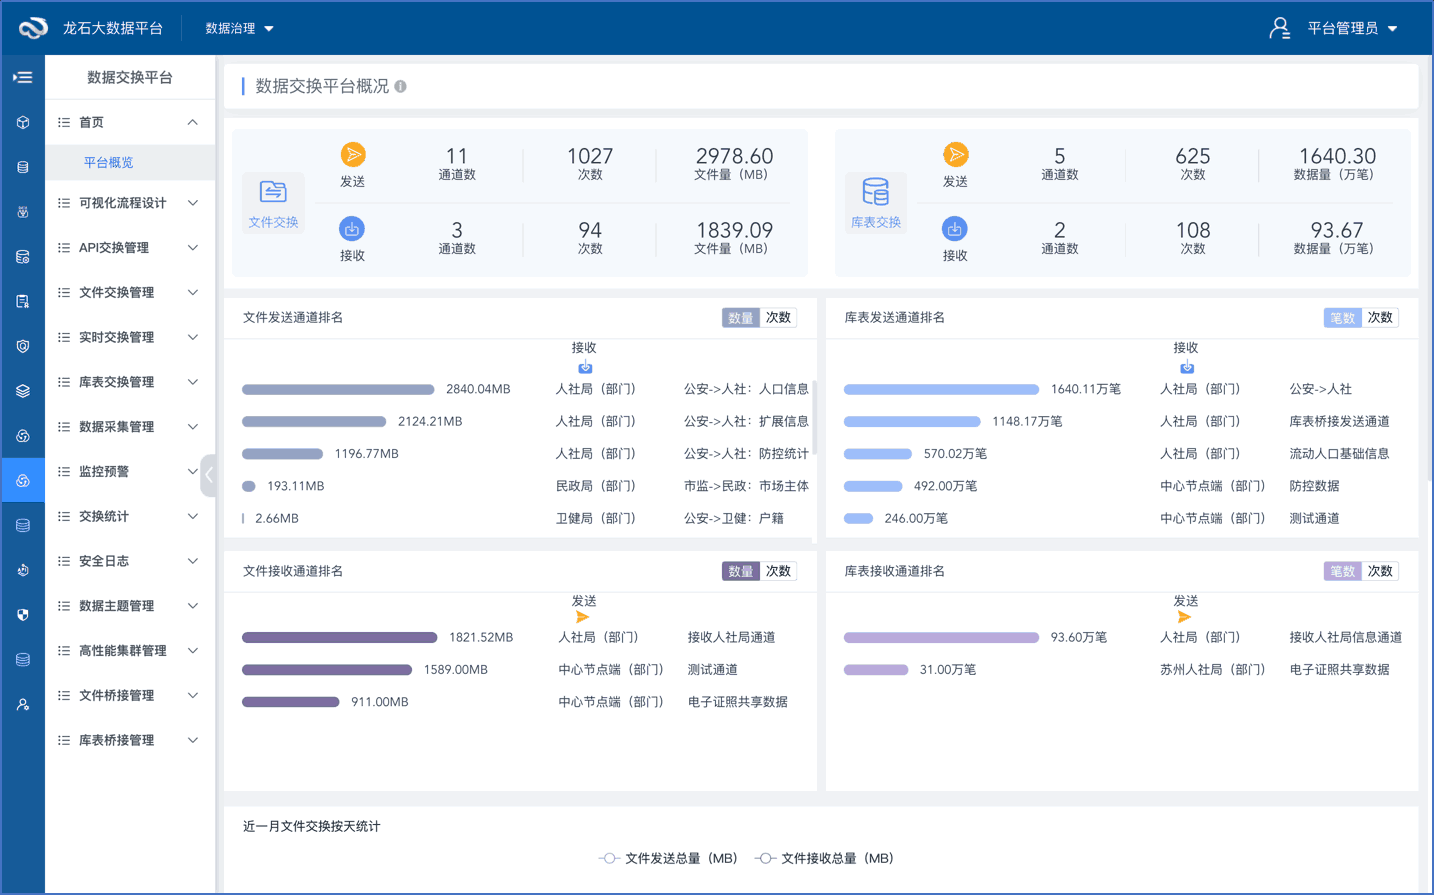Expand the API交换管理 chevron
The width and height of the screenshot is (1434, 895).
coord(192,248)
